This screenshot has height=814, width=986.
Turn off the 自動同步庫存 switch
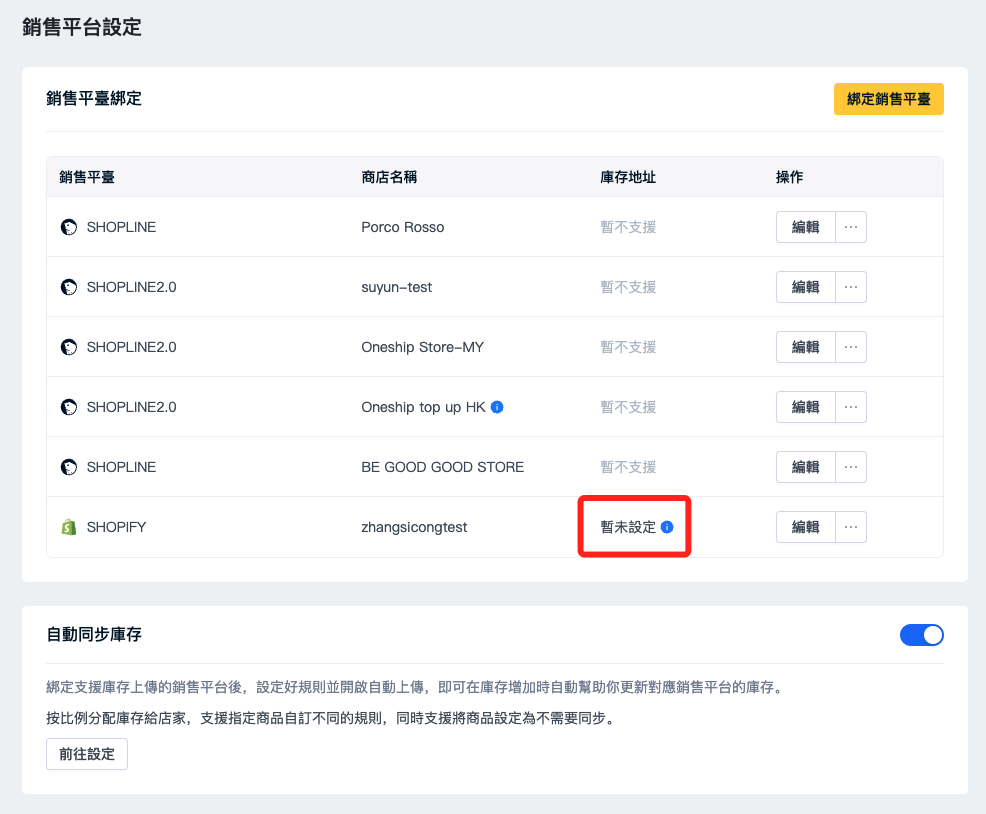pos(921,635)
